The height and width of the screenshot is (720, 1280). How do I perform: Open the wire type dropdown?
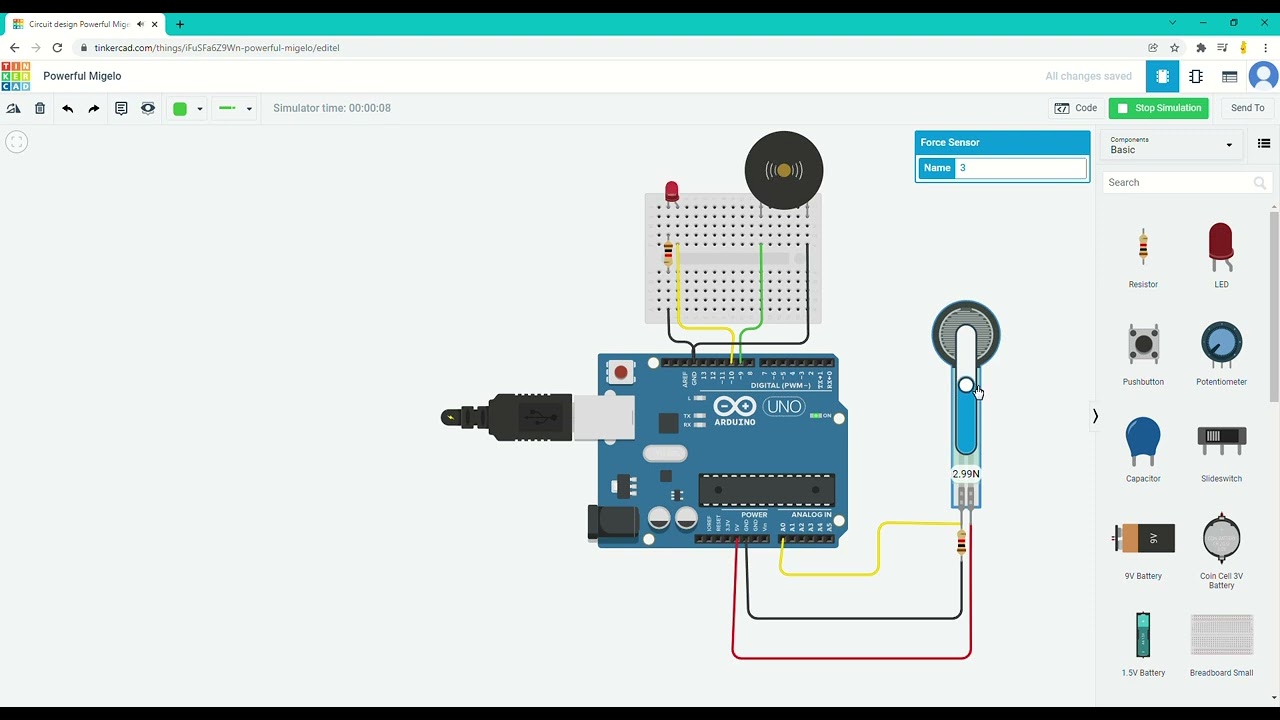(x=236, y=109)
